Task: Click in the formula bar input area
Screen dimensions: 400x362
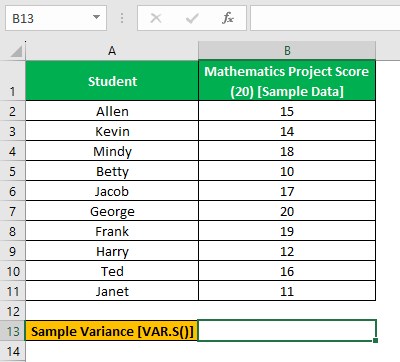Action: tap(325, 18)
